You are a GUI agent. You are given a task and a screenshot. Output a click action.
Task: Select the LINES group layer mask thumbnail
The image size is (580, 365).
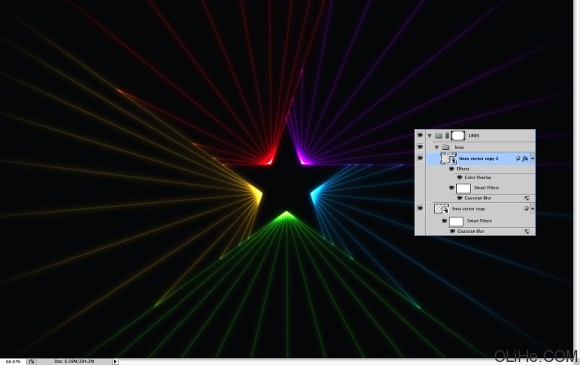(458, 136)
